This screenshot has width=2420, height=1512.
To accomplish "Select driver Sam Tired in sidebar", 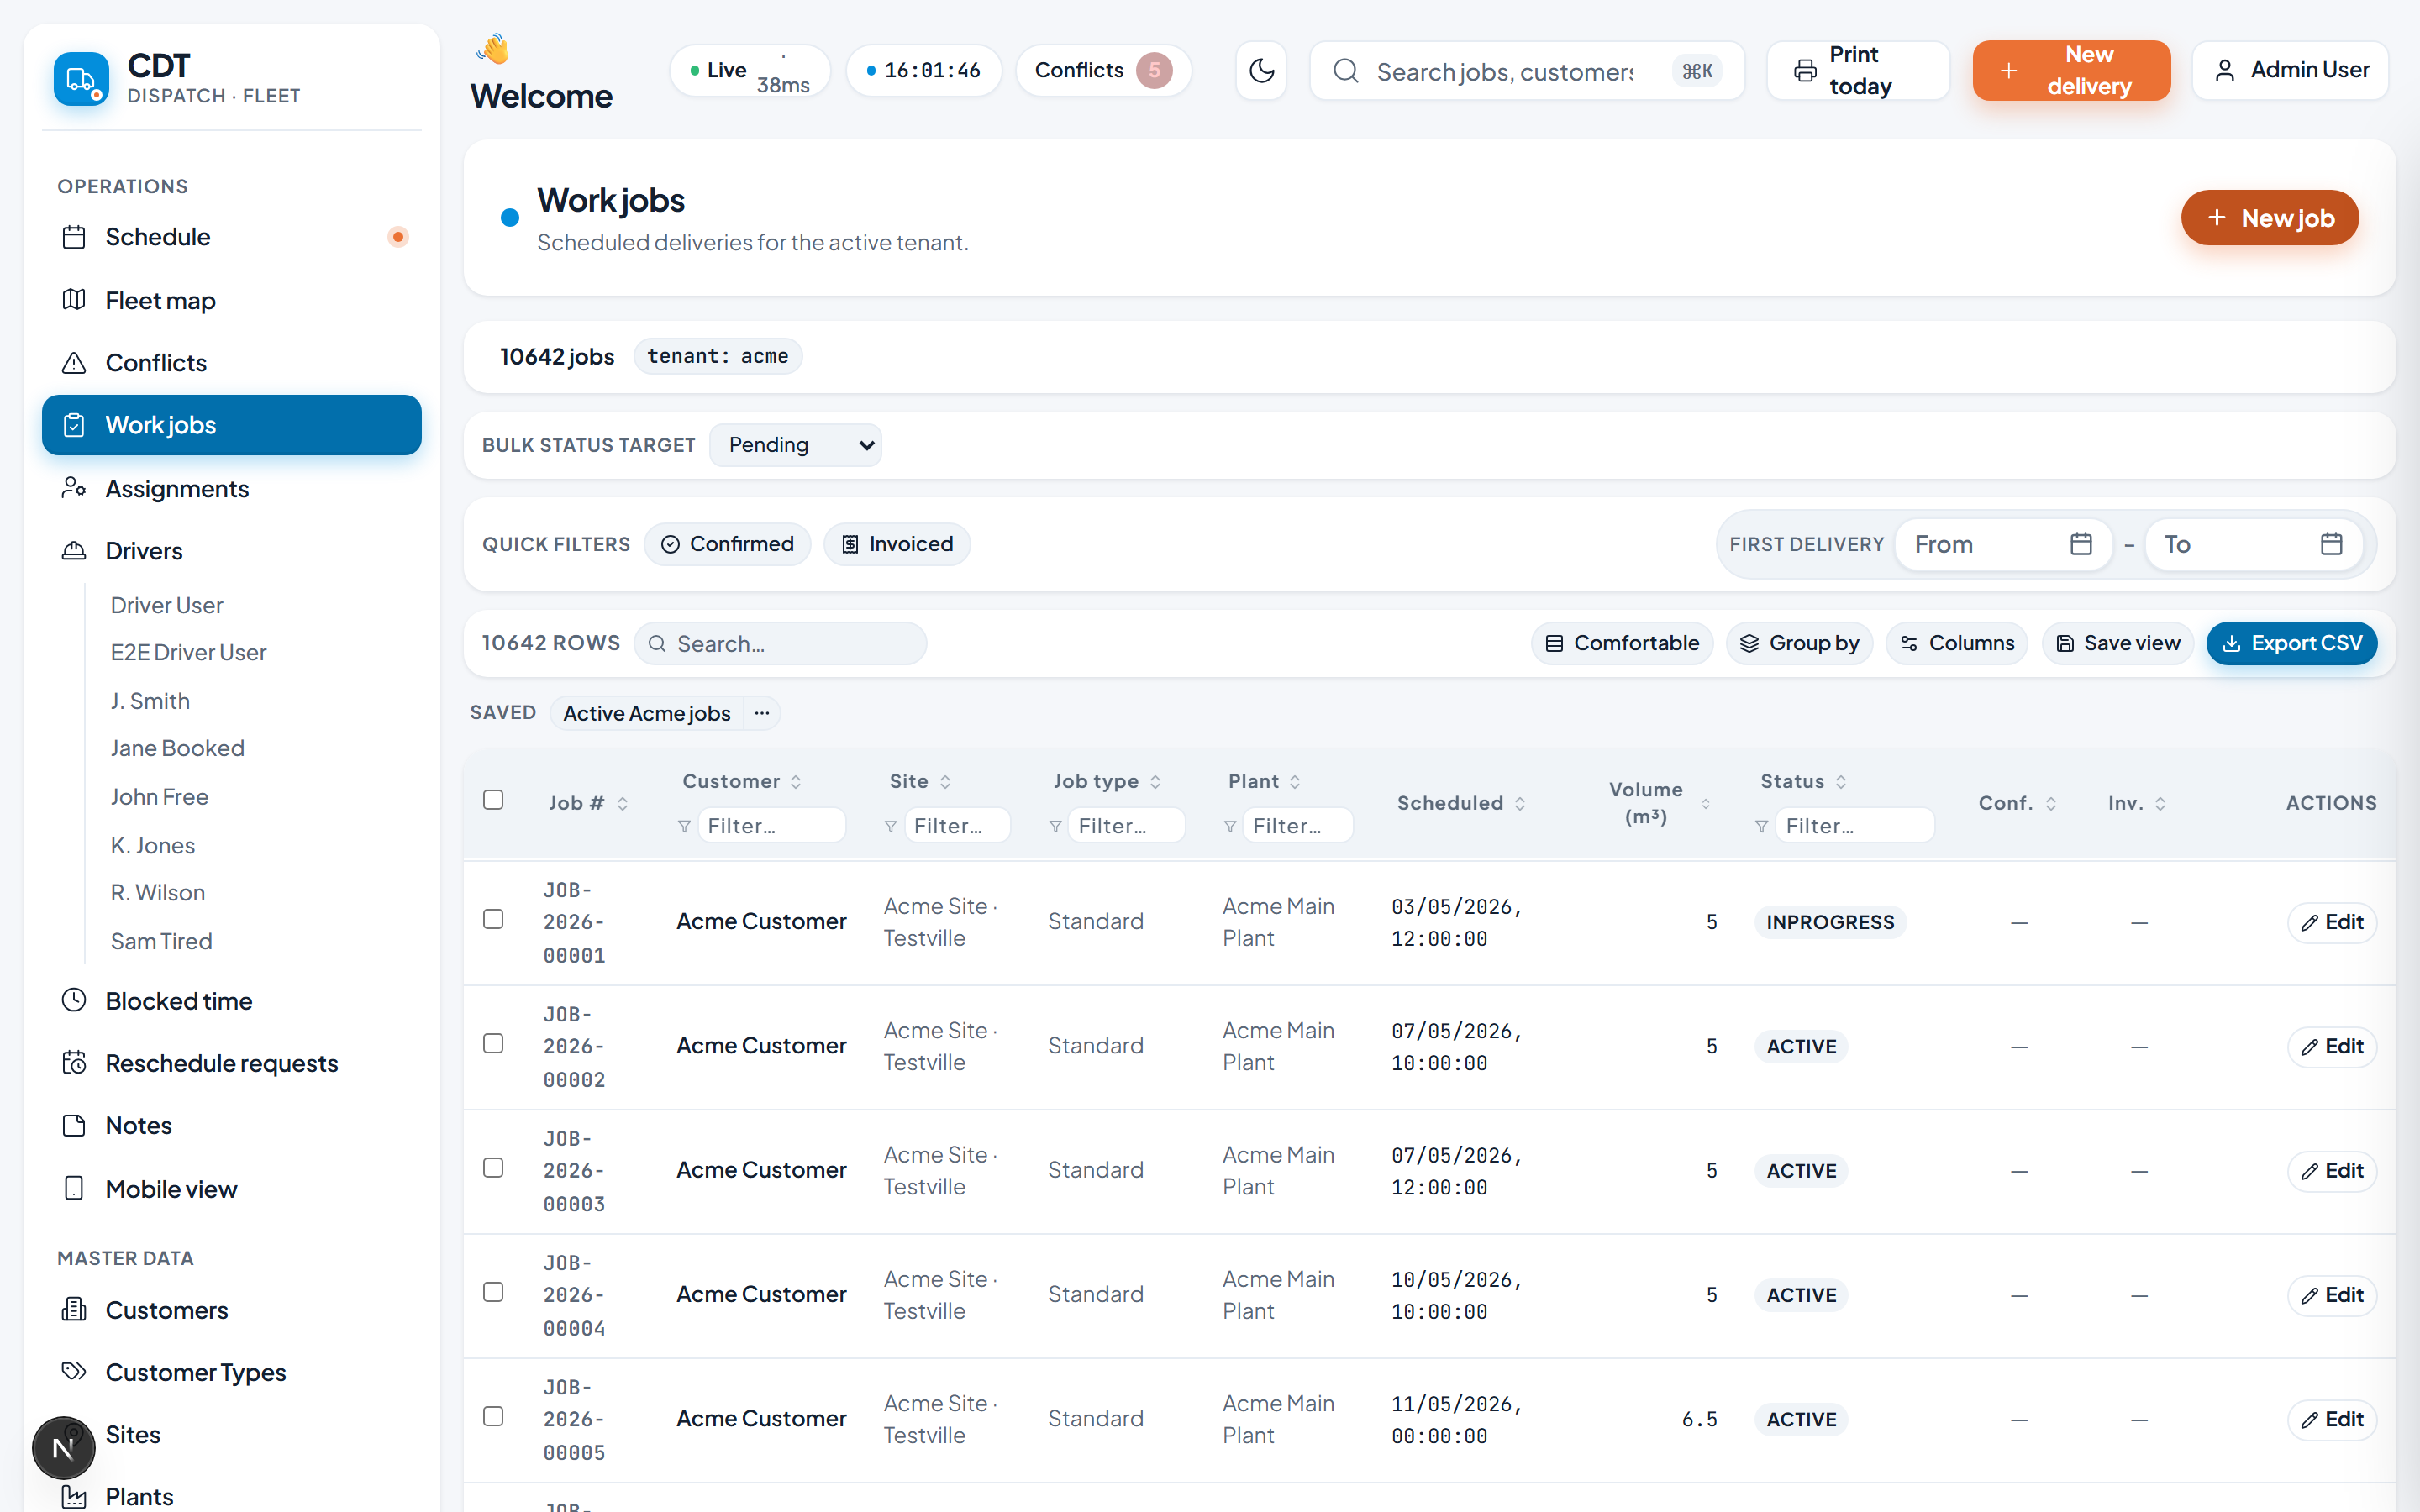I will [x=161, y=941].
